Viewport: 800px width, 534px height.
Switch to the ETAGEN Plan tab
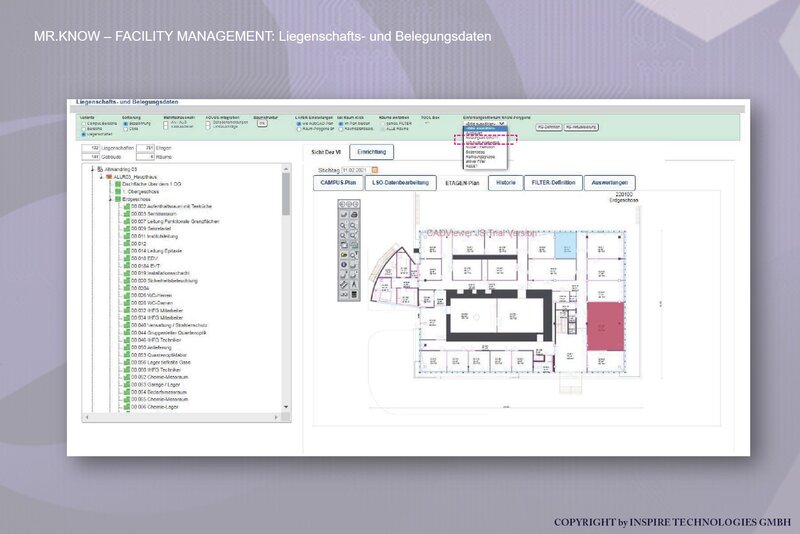(462, 183)
